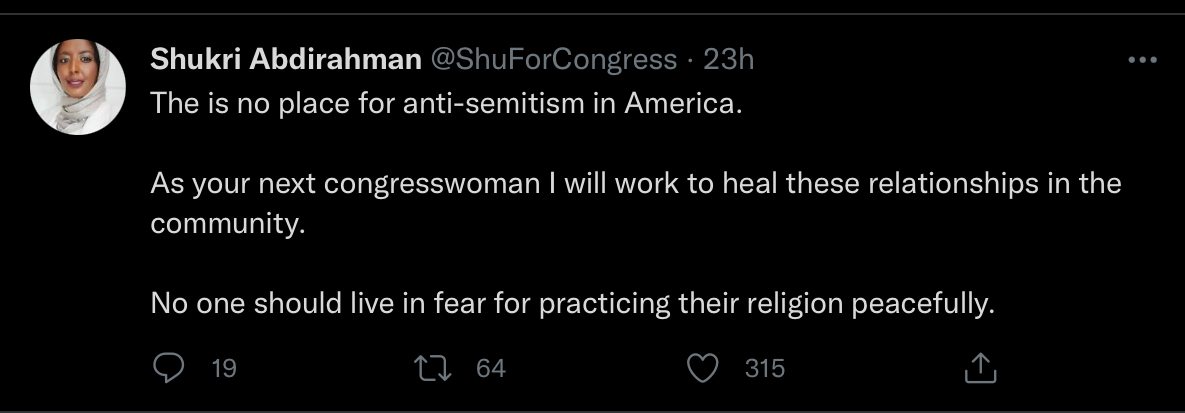
Task: Visit the @ShuForCongress handle
Action: tap(554, 60)
